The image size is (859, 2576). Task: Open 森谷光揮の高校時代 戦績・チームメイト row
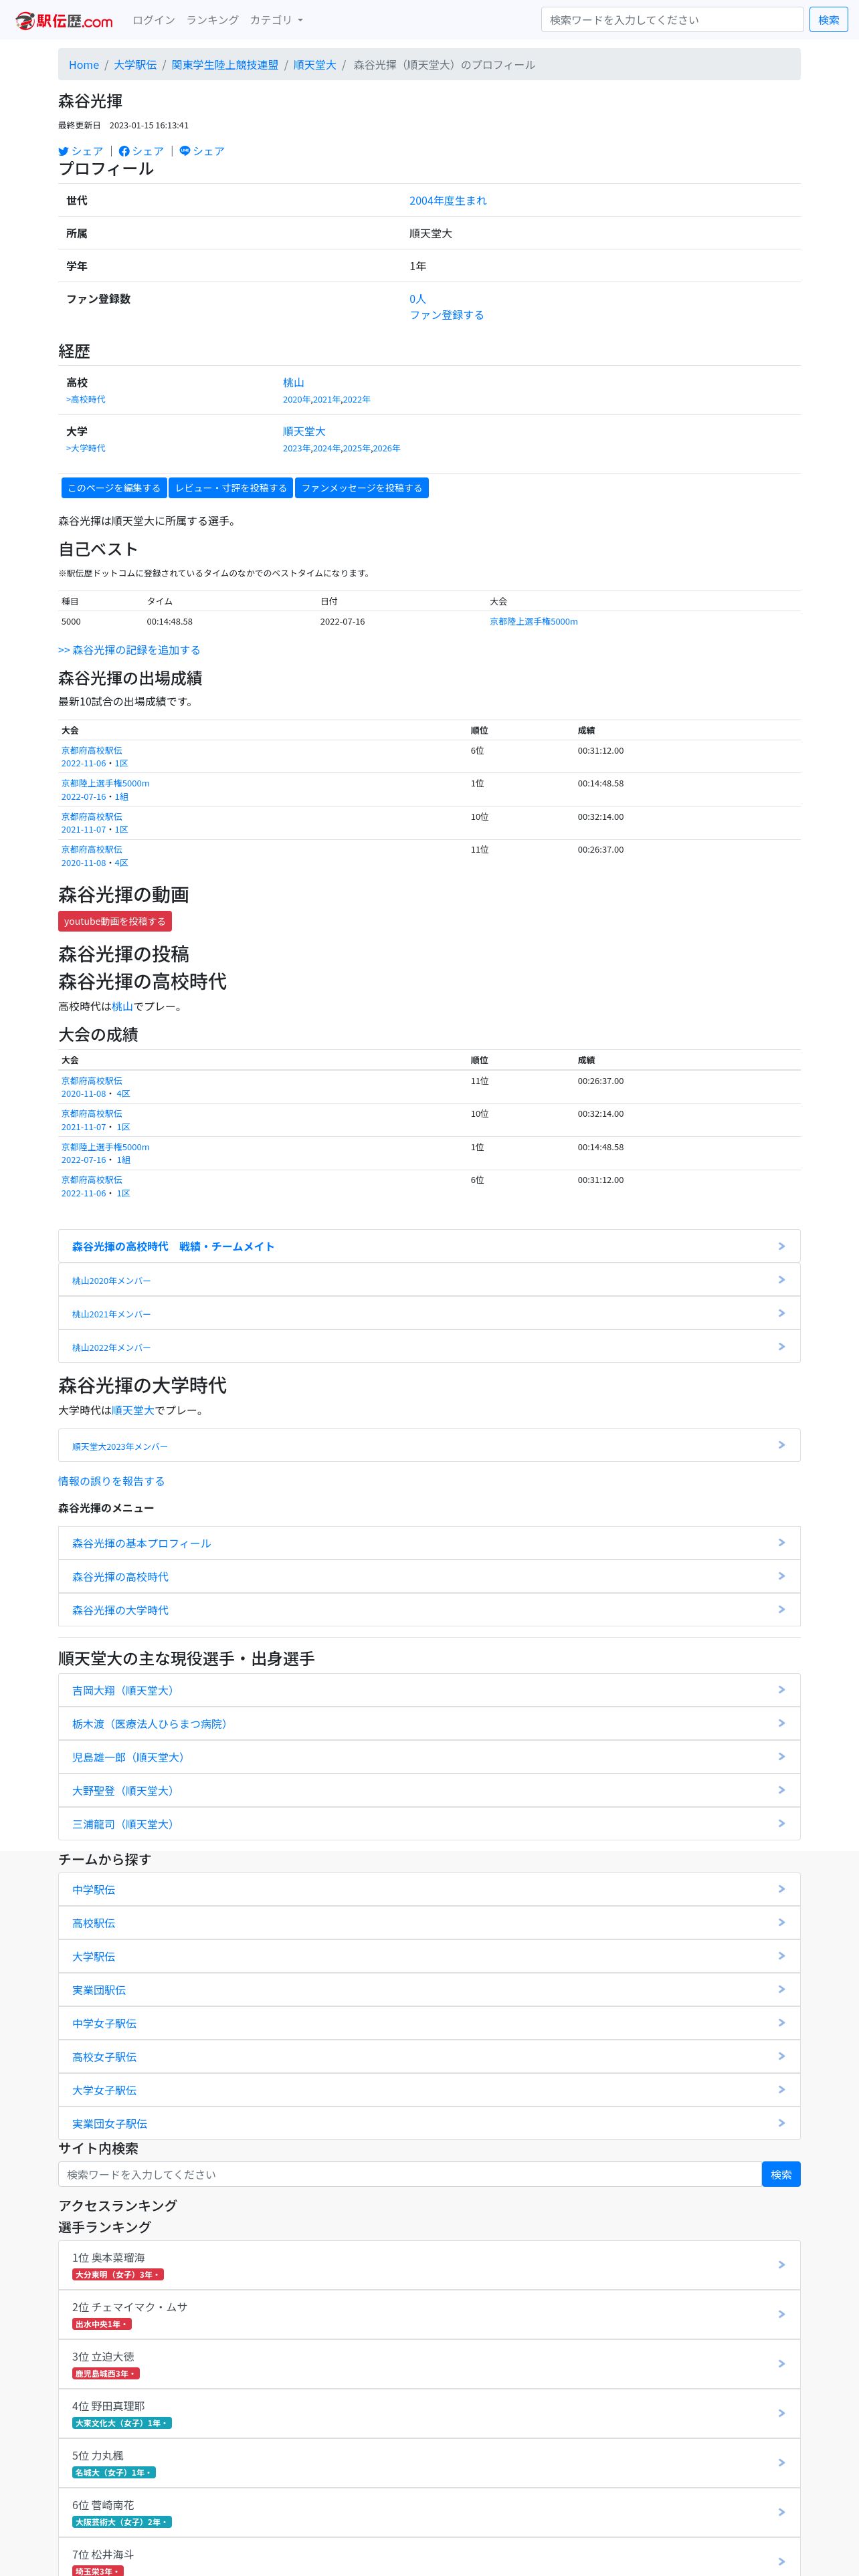[x=429, y=1246]
